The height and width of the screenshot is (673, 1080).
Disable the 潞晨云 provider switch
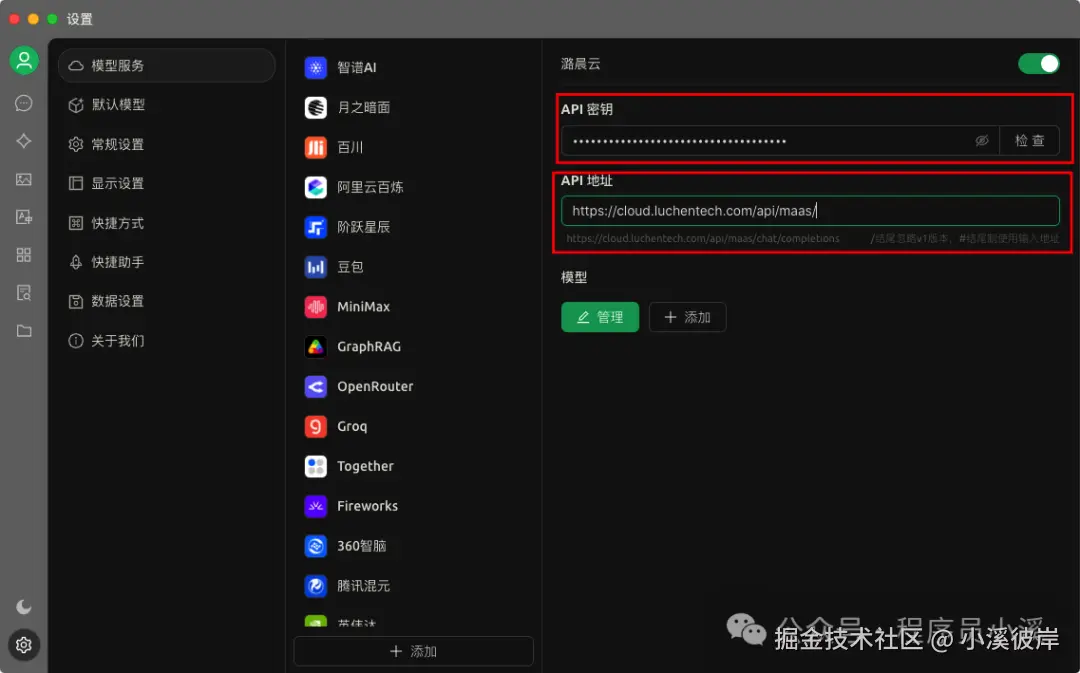tap(1039, 62)
